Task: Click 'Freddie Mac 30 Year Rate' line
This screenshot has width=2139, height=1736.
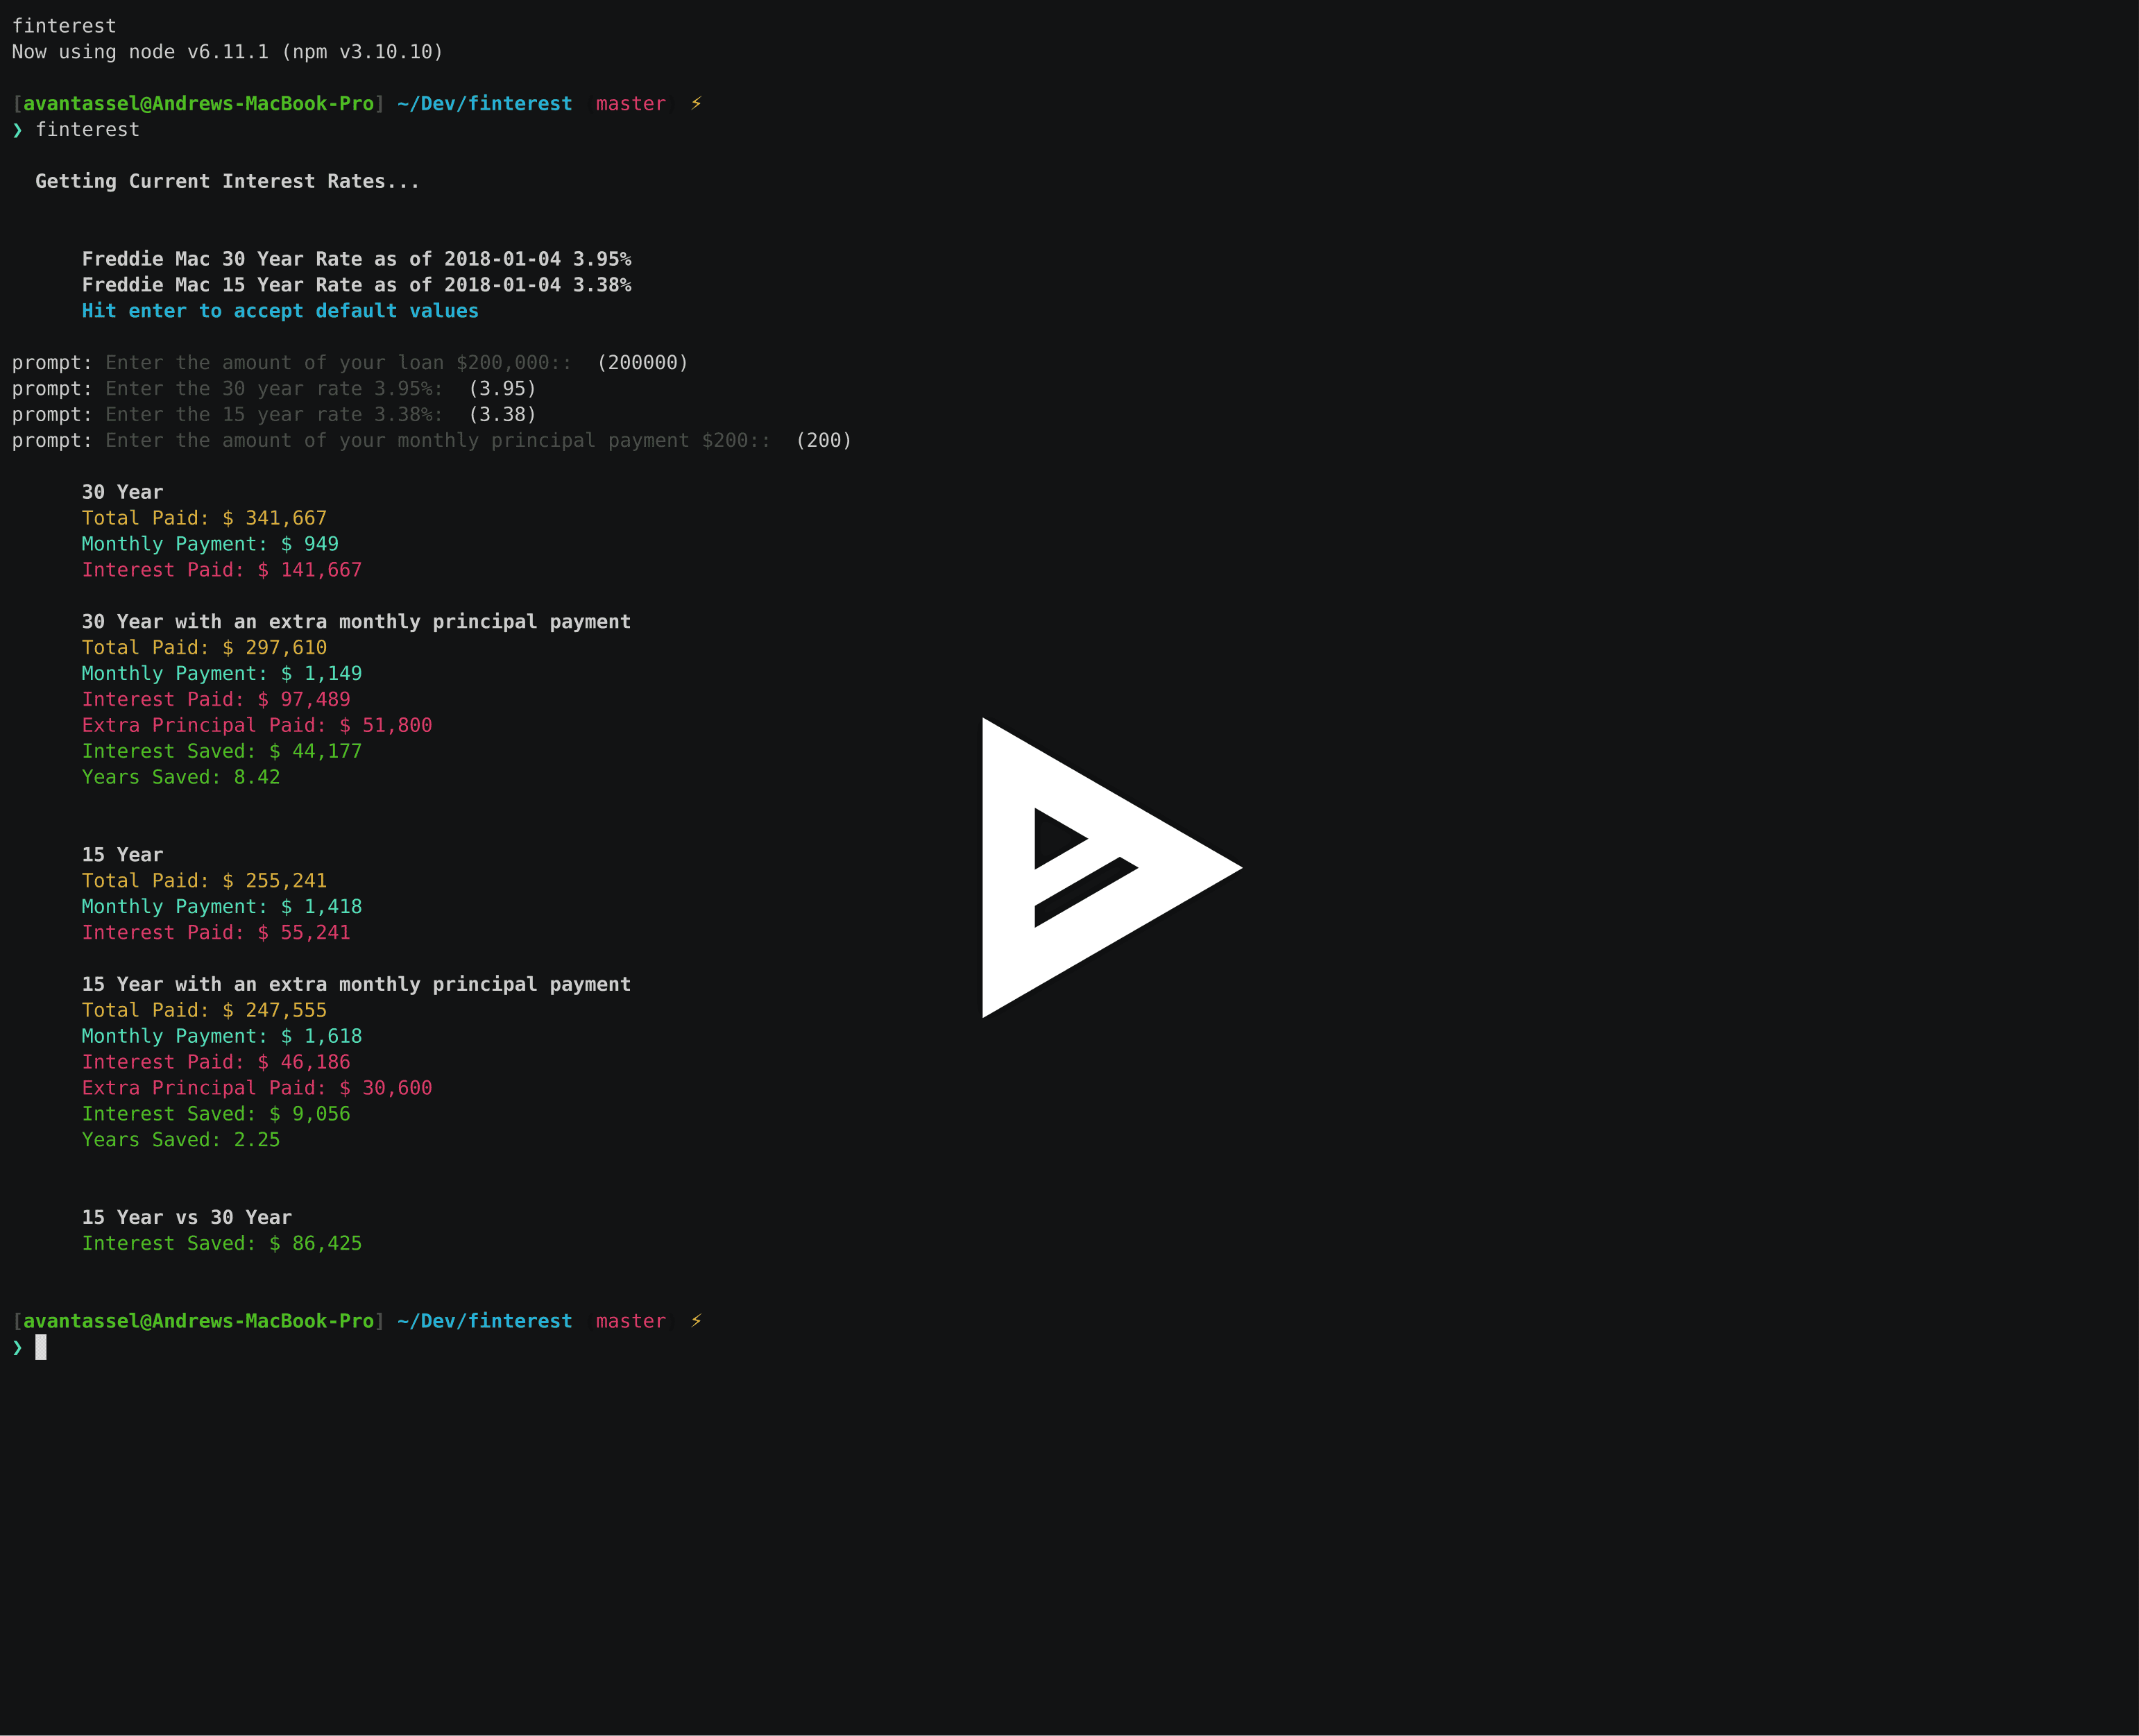Action: (x=356, y=259)
